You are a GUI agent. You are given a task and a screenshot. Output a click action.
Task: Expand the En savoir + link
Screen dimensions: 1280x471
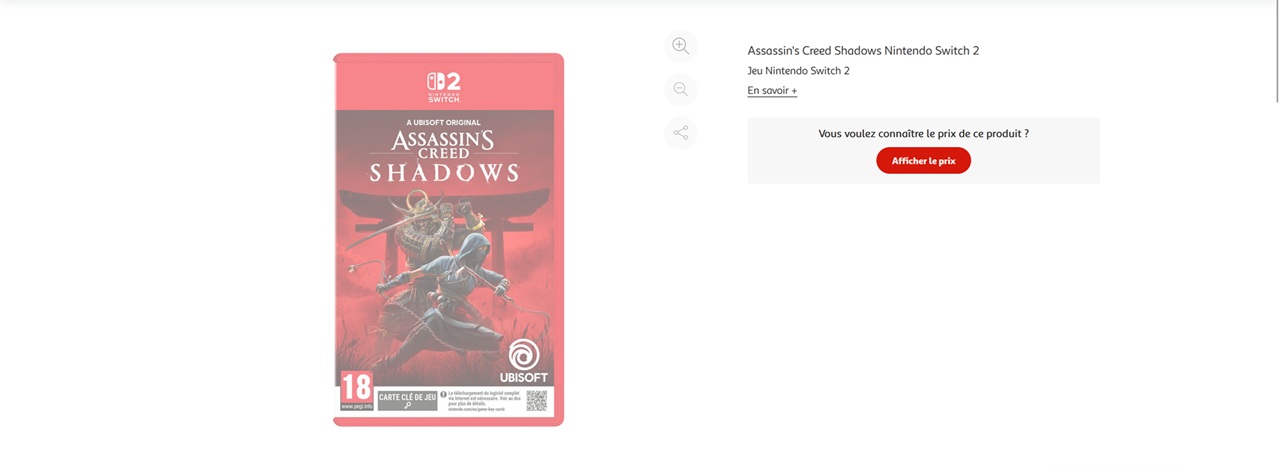click(x=772, y=91)
